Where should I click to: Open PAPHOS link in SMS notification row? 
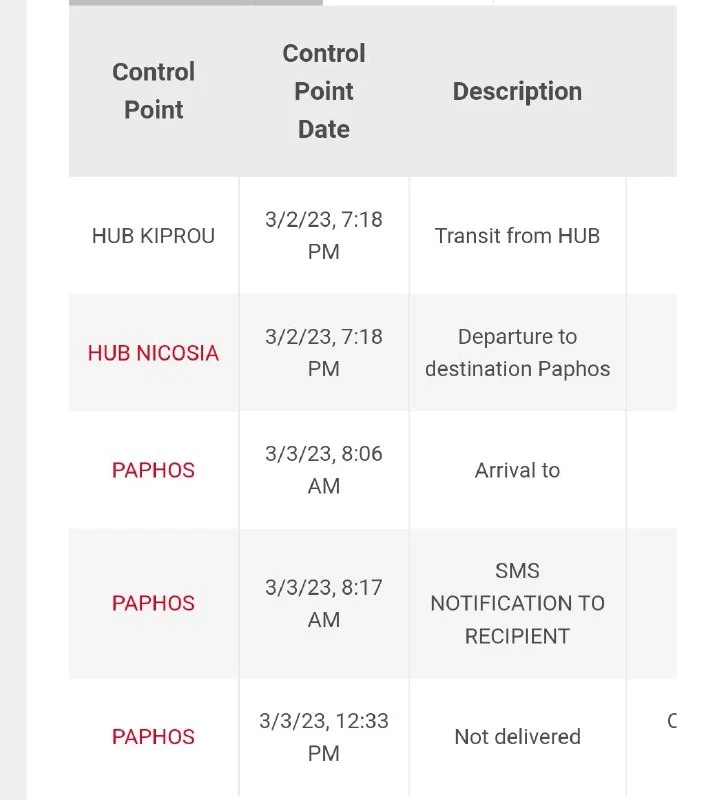pyautogui.click(x=153, y=603)
